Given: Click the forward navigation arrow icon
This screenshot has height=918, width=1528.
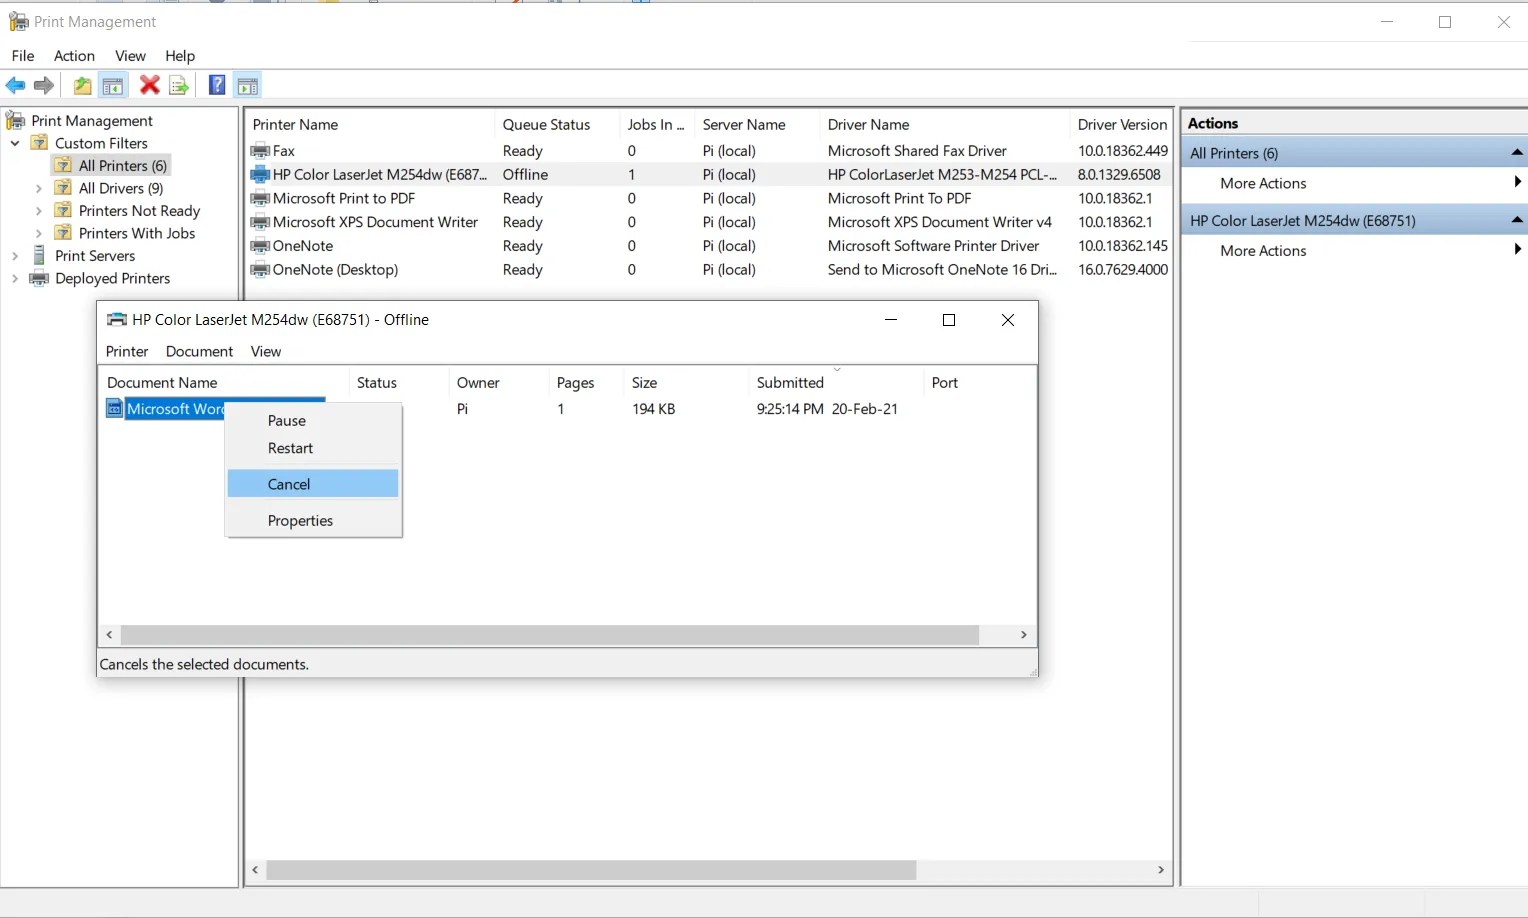Looking at the screenshot, I should click(44, 85).
